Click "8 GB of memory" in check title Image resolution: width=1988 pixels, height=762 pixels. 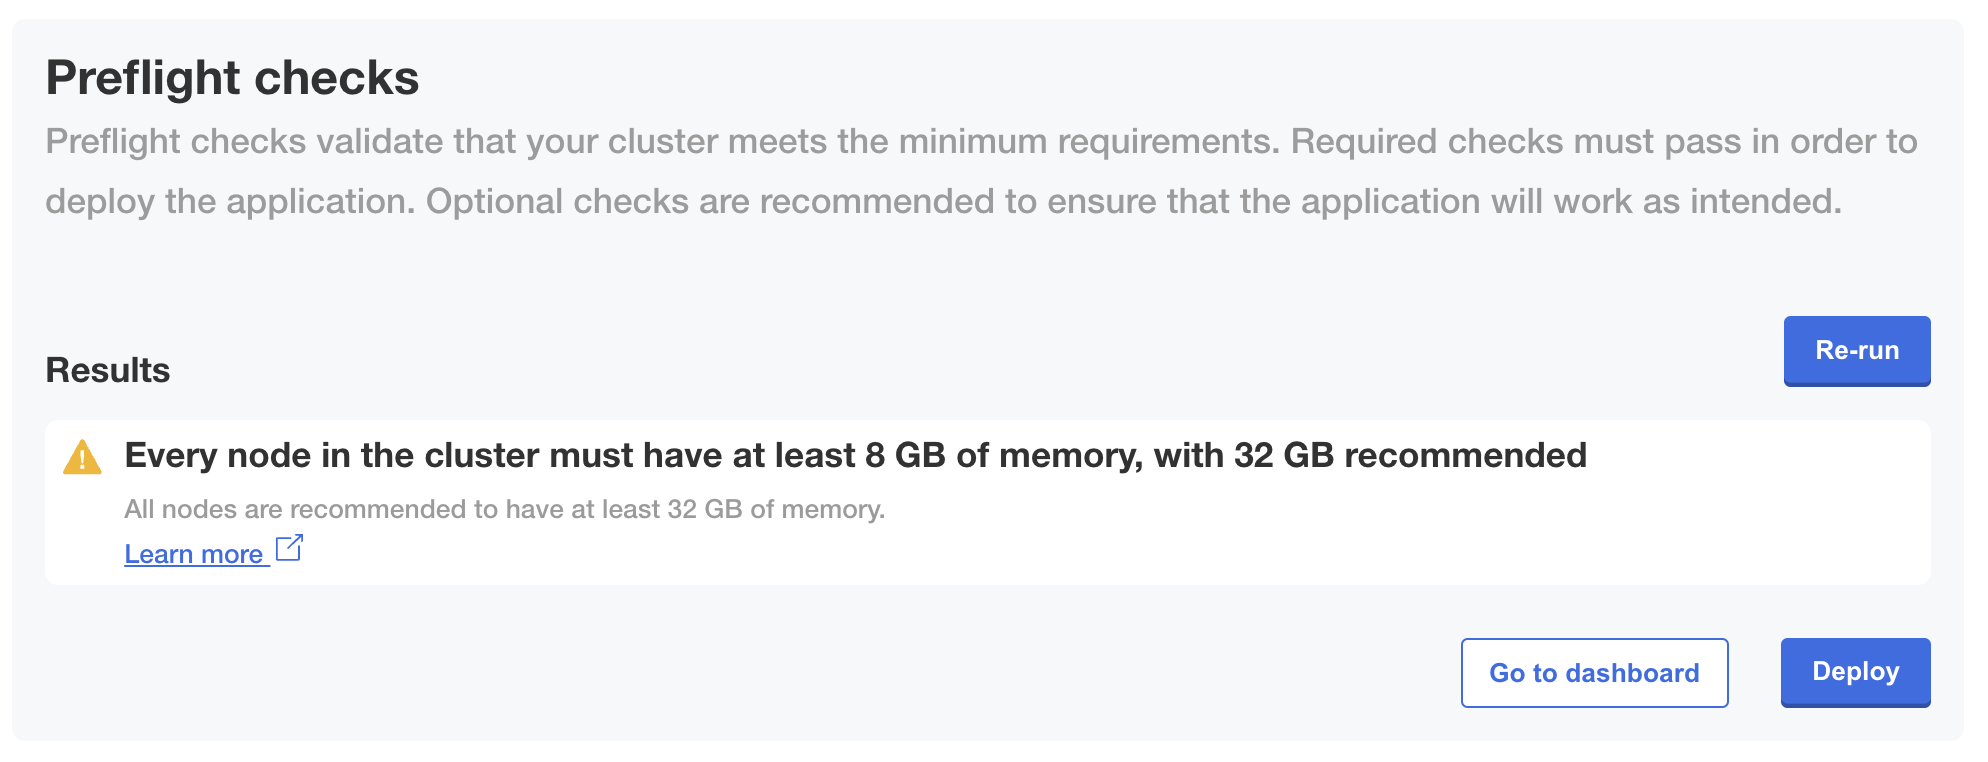pos(1002,456)
